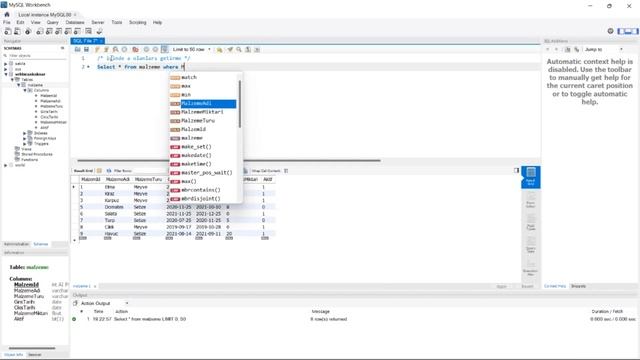
Task: Open the Limit to 50 rows dropdown
Action: (x=191, y=49)
